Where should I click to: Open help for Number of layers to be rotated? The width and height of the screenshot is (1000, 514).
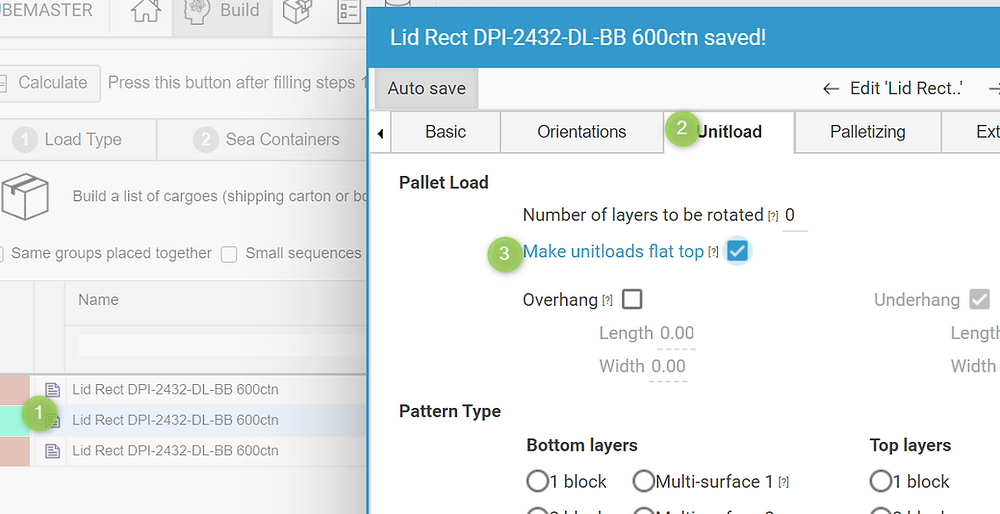pos(773,216)
